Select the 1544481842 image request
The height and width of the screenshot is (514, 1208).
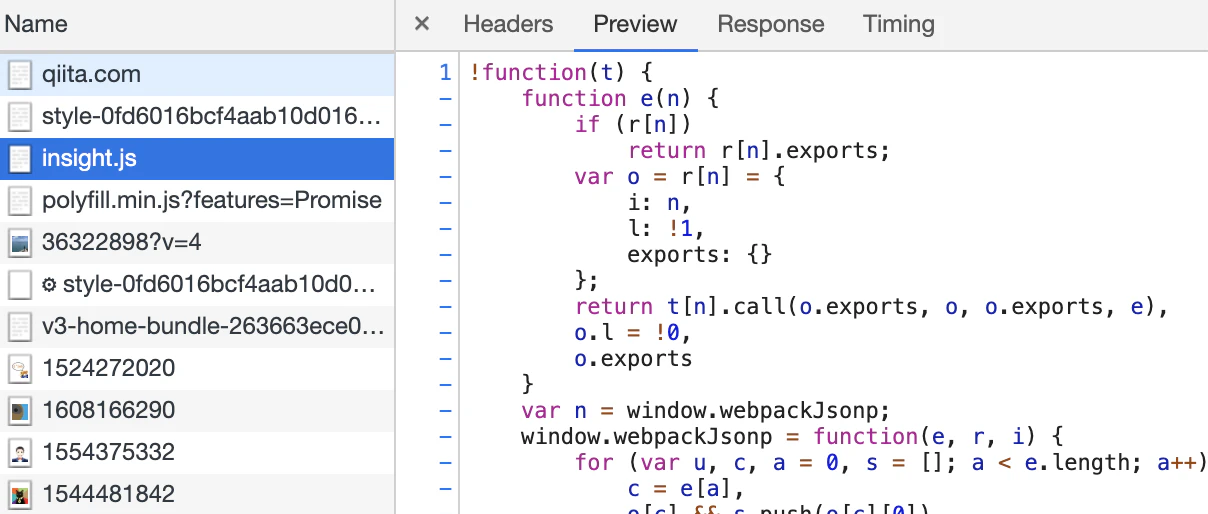pos(197,494)
